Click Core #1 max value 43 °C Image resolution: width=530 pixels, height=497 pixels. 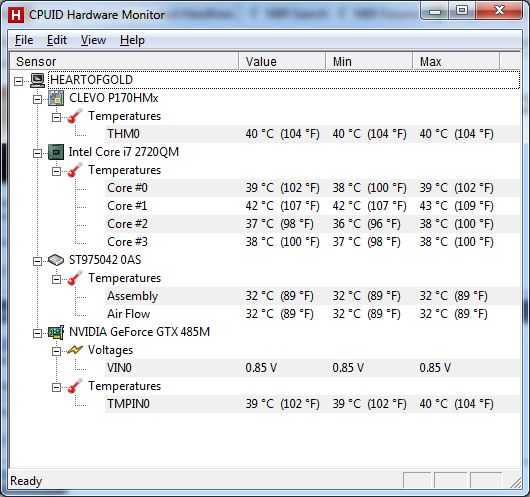coord(456,206)
